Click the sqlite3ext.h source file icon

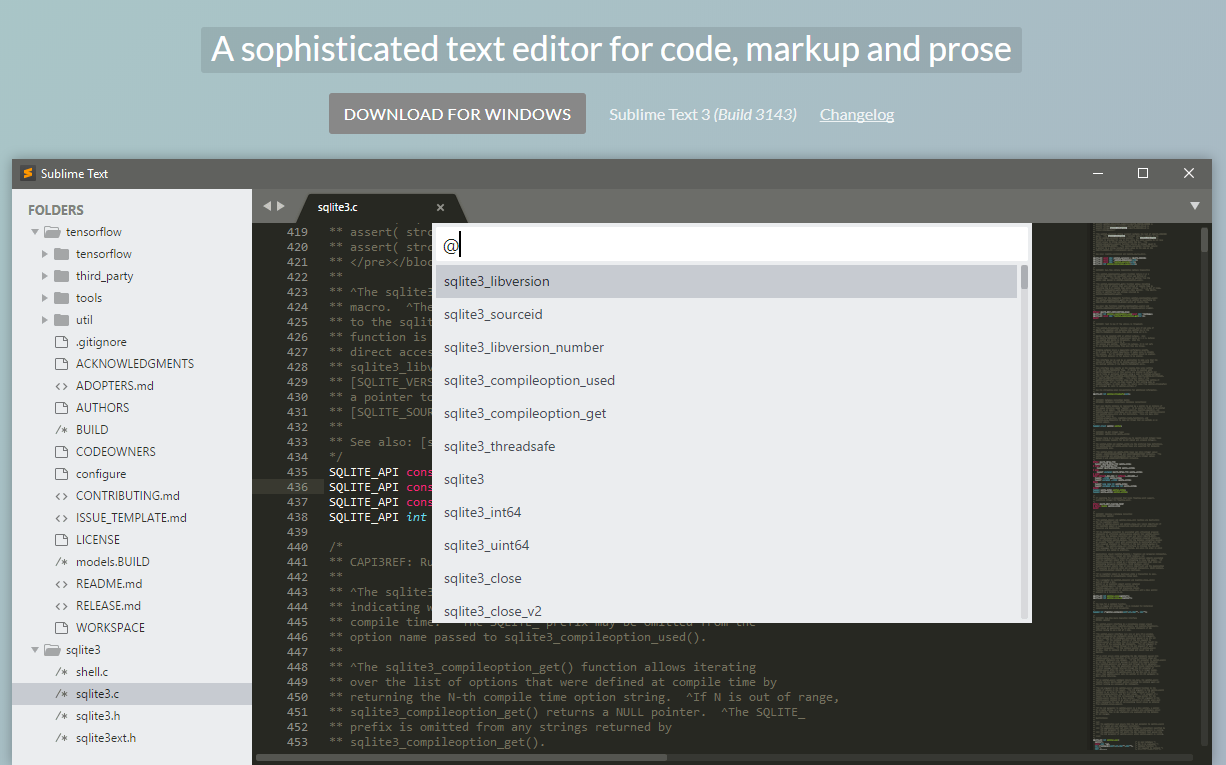[61, 738]
